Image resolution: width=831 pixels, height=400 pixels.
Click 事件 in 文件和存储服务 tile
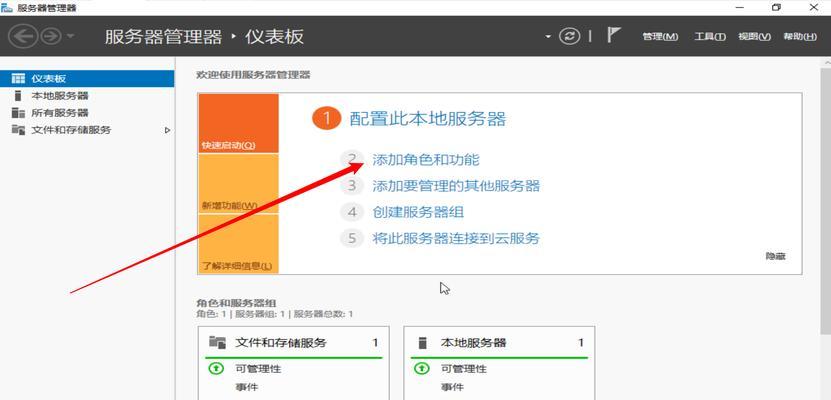coord(244,387)
